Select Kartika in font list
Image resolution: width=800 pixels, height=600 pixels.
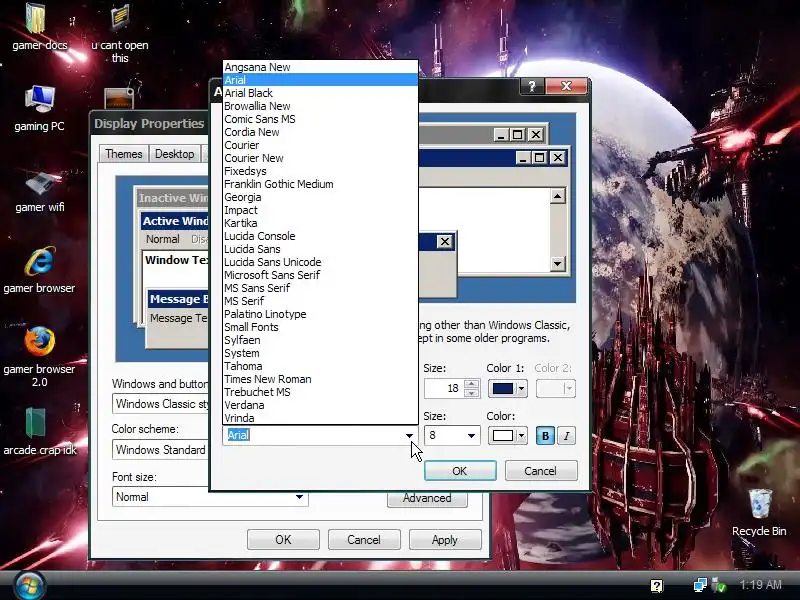(x=320, y=223)
